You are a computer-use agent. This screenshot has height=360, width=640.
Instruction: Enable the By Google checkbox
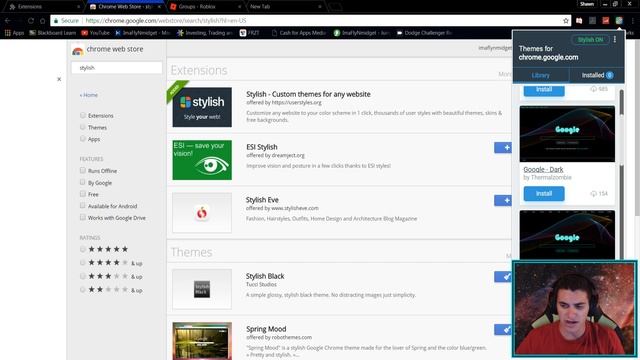click(x=83, y=182)
